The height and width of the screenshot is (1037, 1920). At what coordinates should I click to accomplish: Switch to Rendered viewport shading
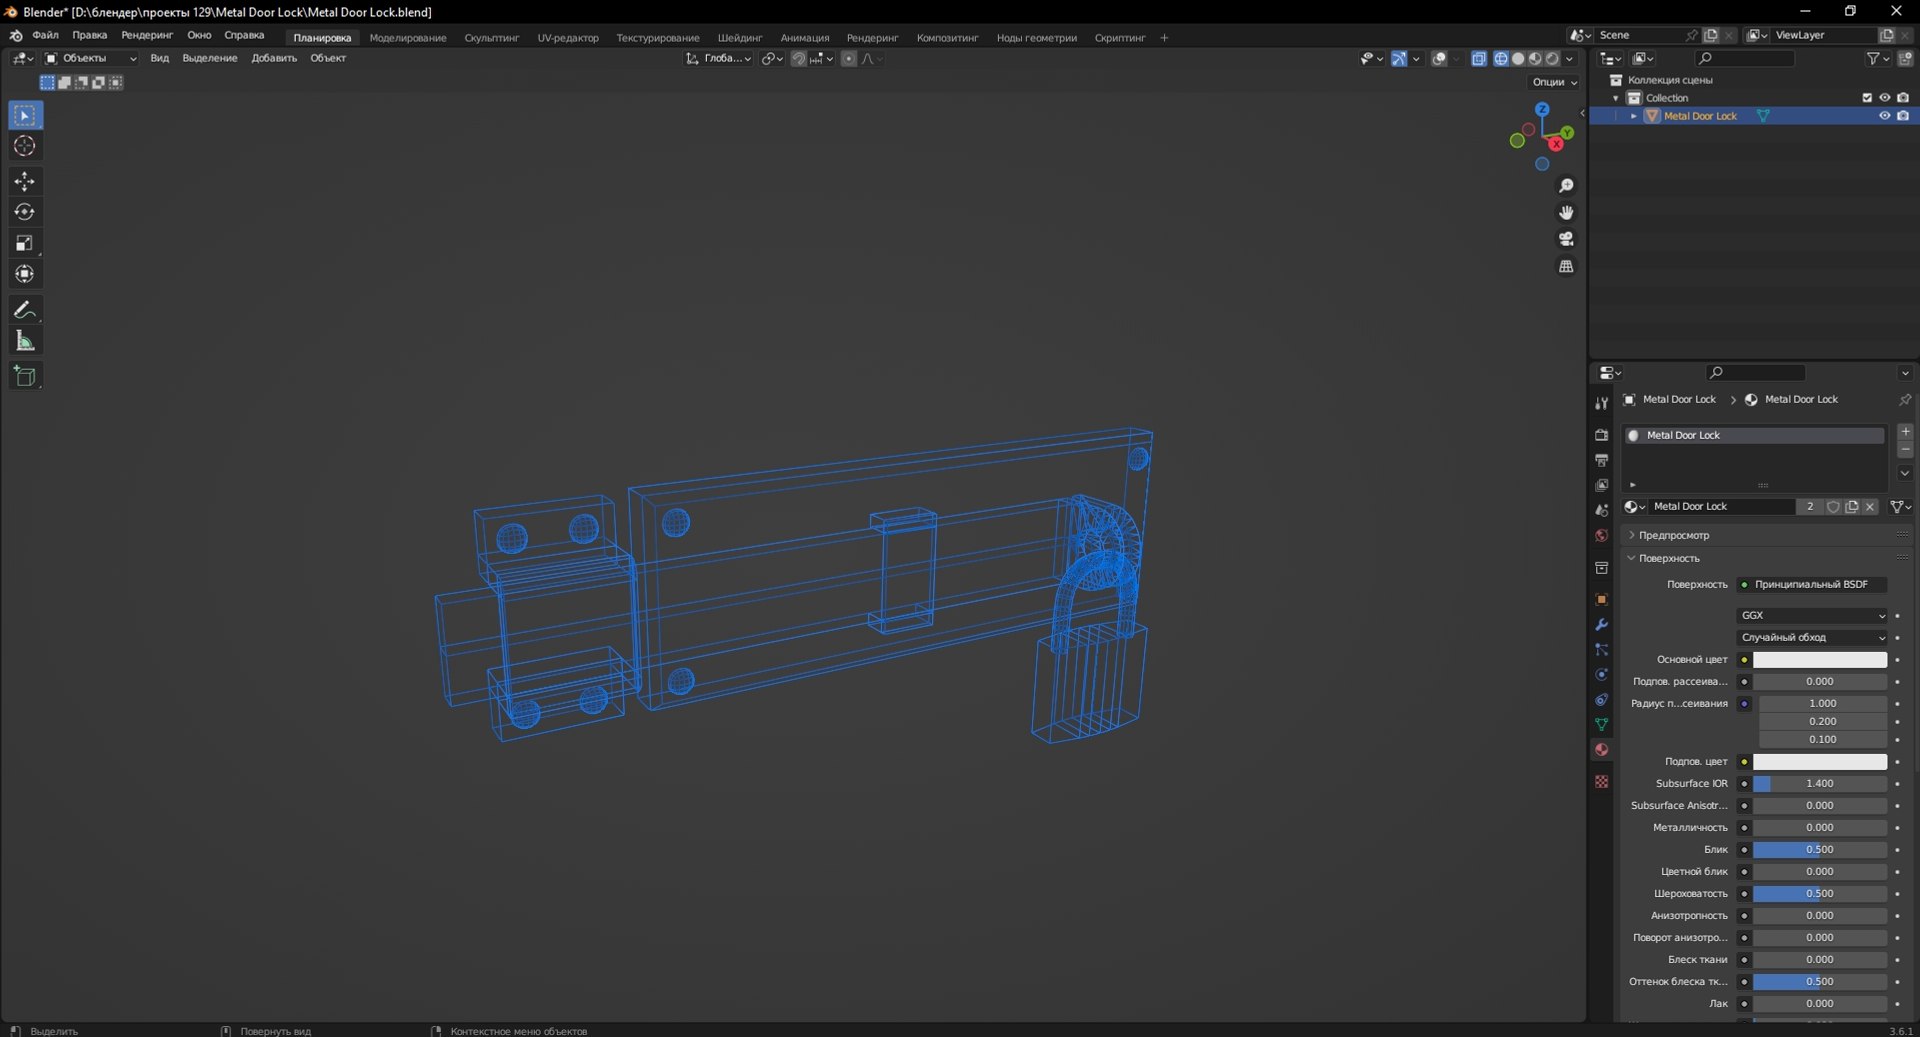pos(1552,59)
